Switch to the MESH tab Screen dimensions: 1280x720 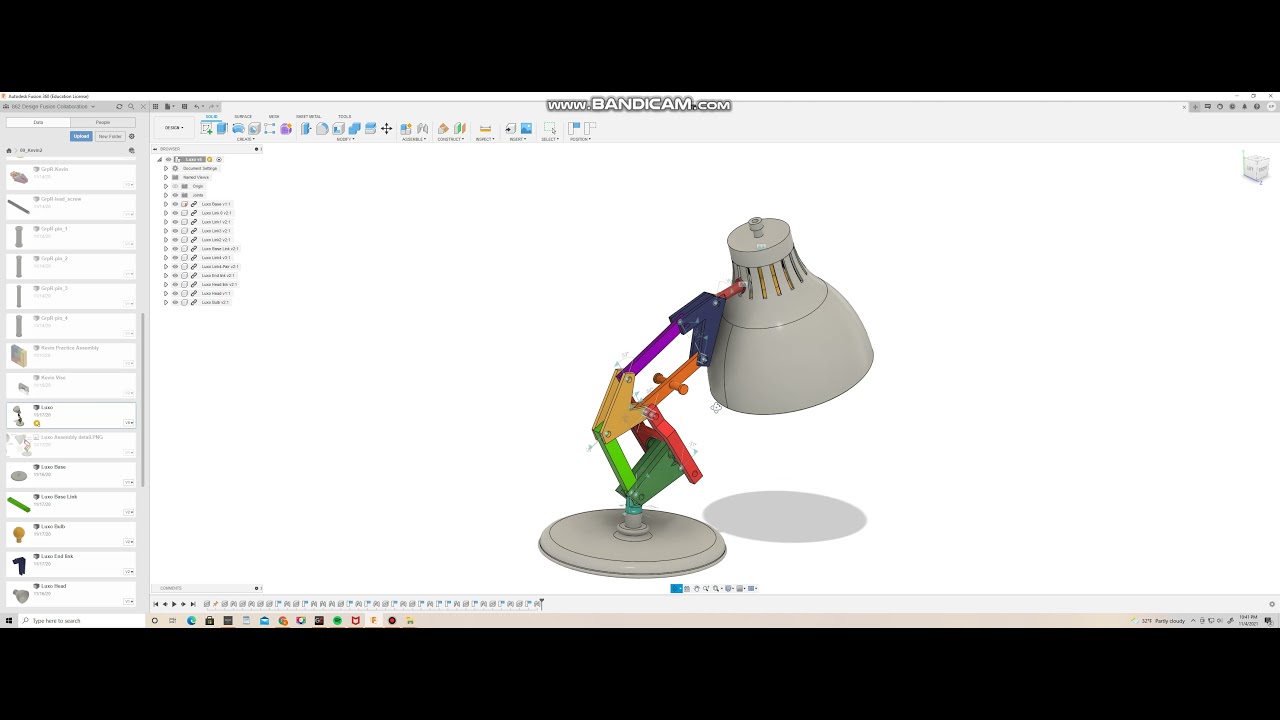click(x=274, y=117)
